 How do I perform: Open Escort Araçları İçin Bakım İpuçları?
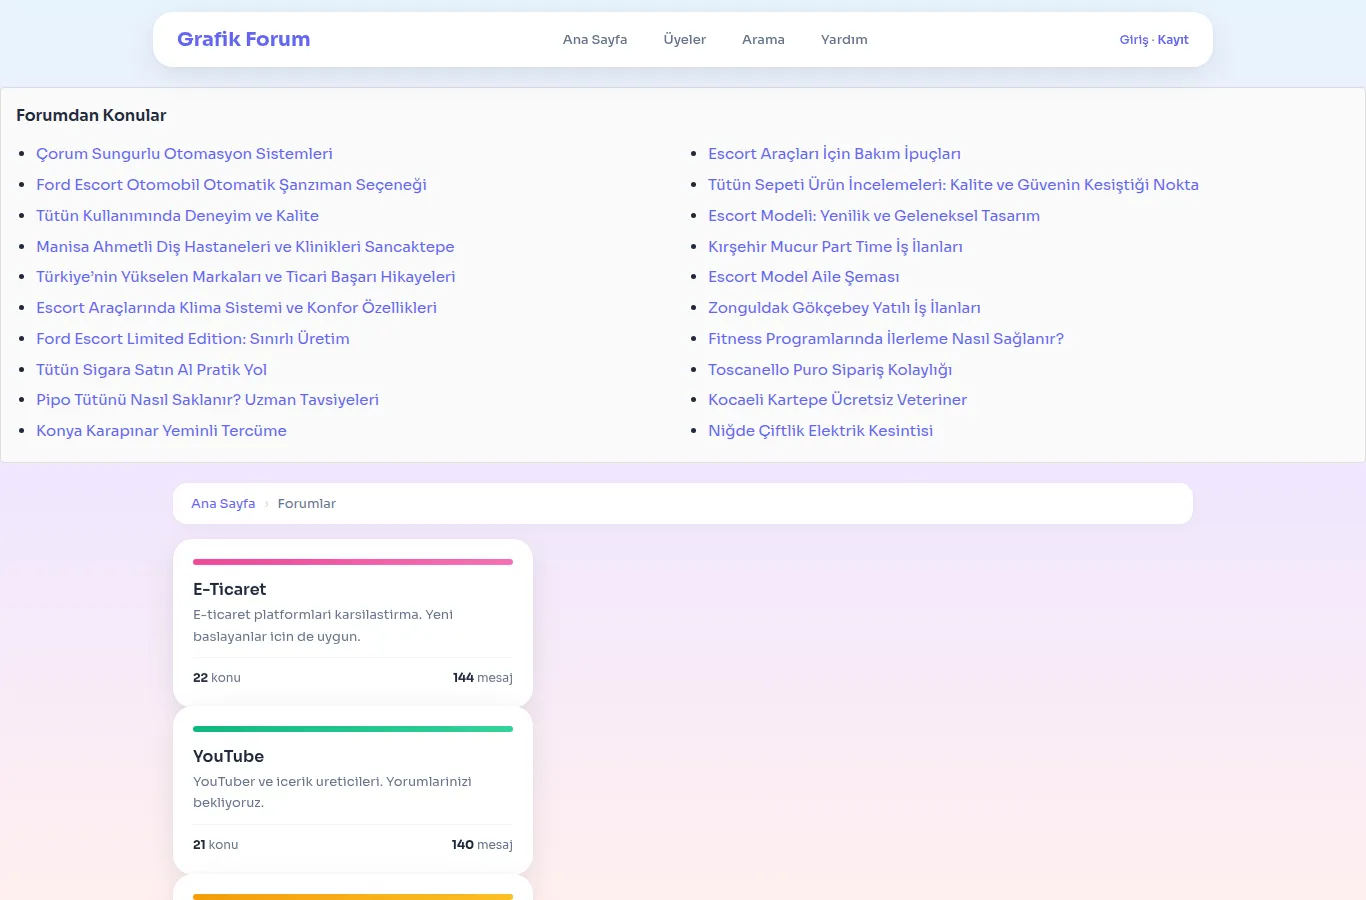coord(834,154)
